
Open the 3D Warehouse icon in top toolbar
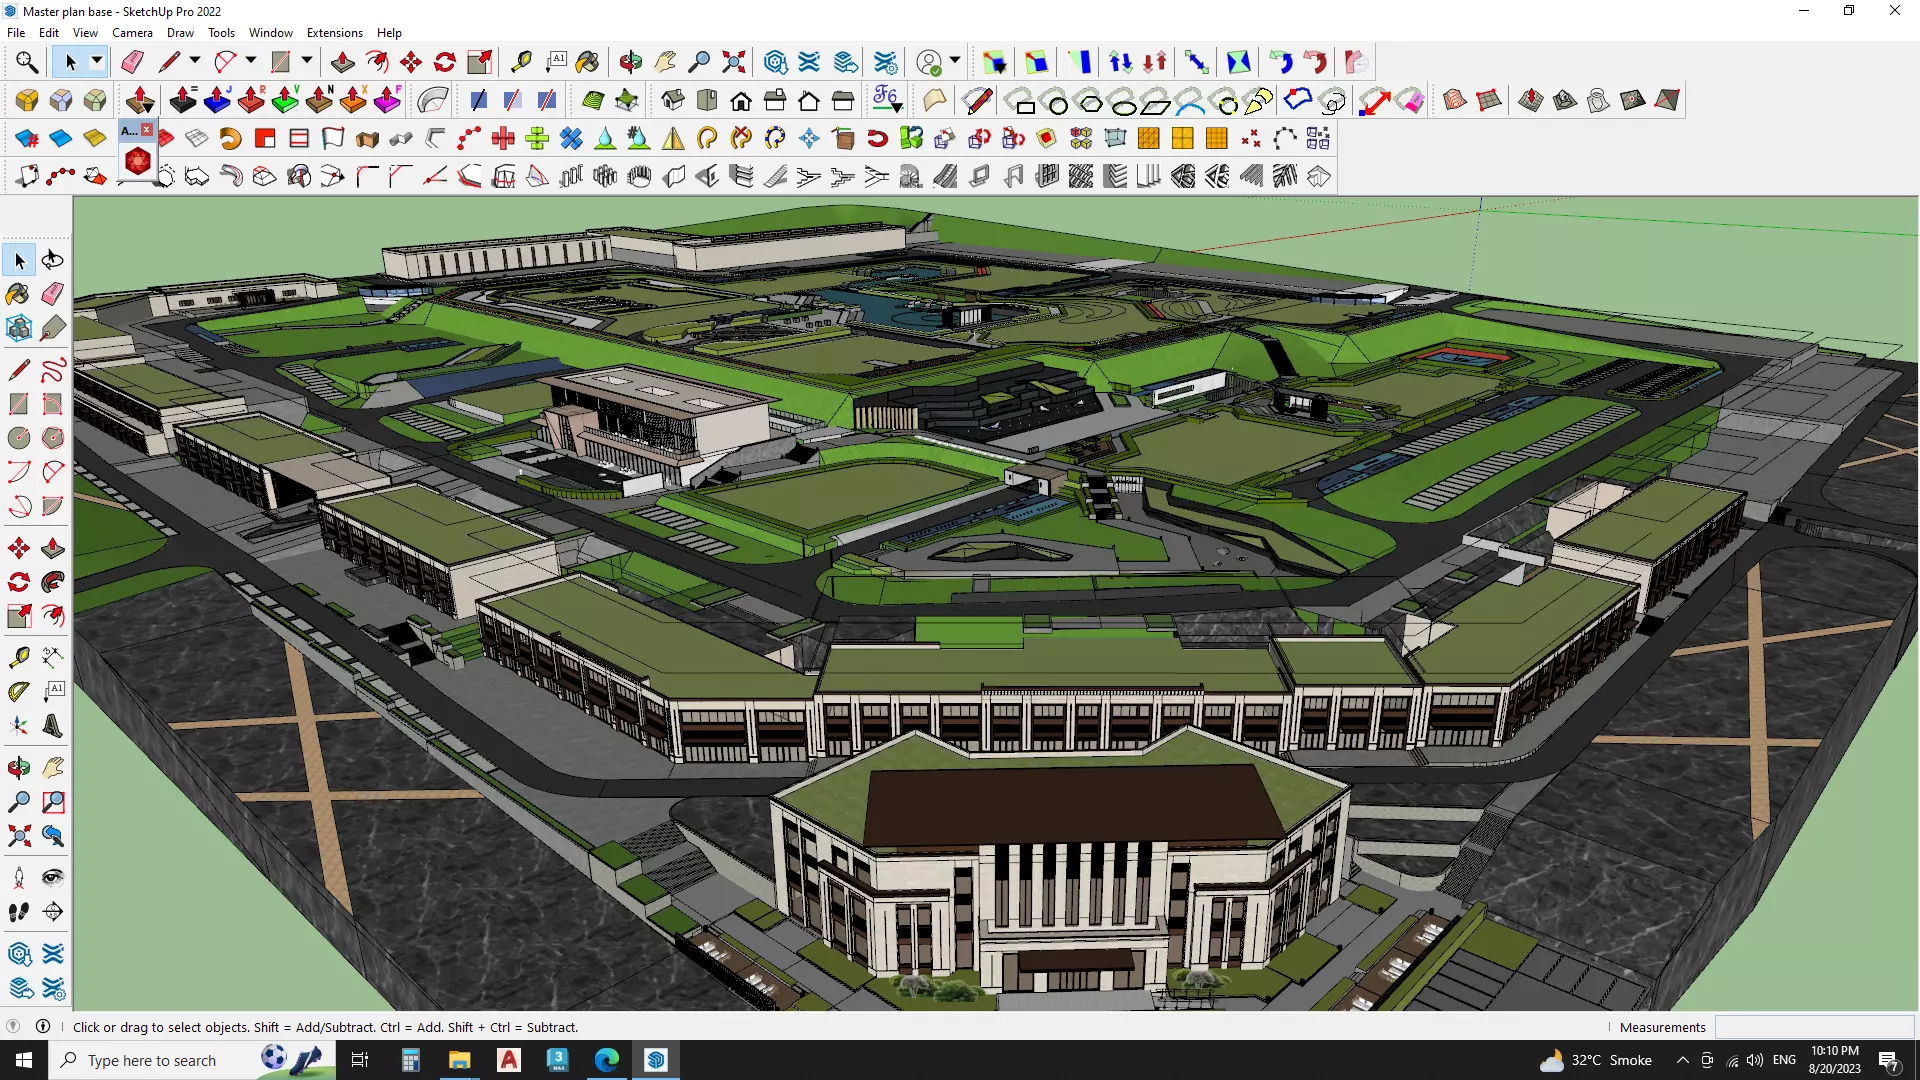(775, 62)
